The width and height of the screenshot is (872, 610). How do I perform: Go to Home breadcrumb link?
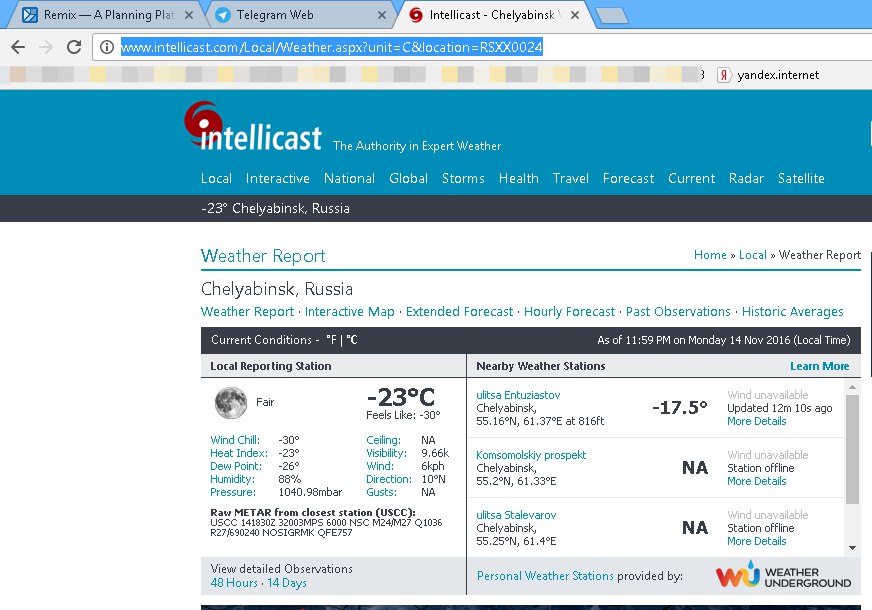(710, 255)
